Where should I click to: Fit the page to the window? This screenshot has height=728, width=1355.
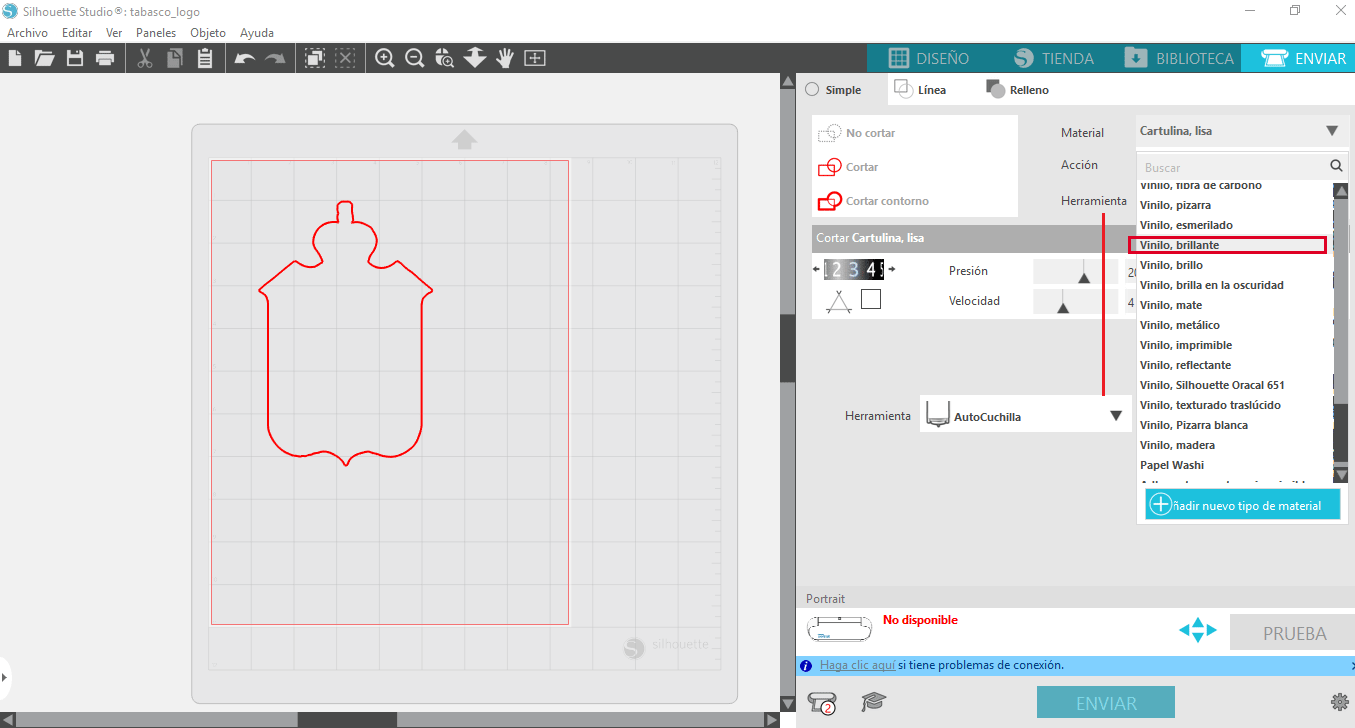pyautogui.click(x=535, y=58)
